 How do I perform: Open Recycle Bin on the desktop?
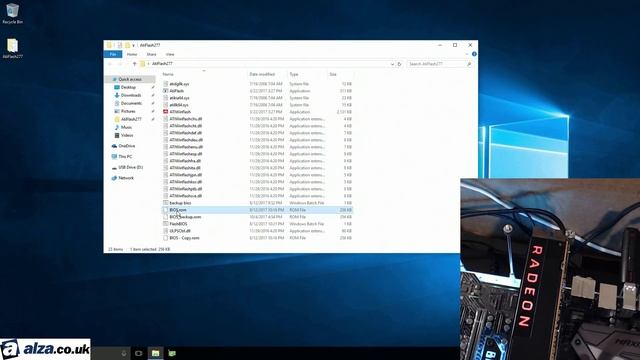(x=12, y=13)
